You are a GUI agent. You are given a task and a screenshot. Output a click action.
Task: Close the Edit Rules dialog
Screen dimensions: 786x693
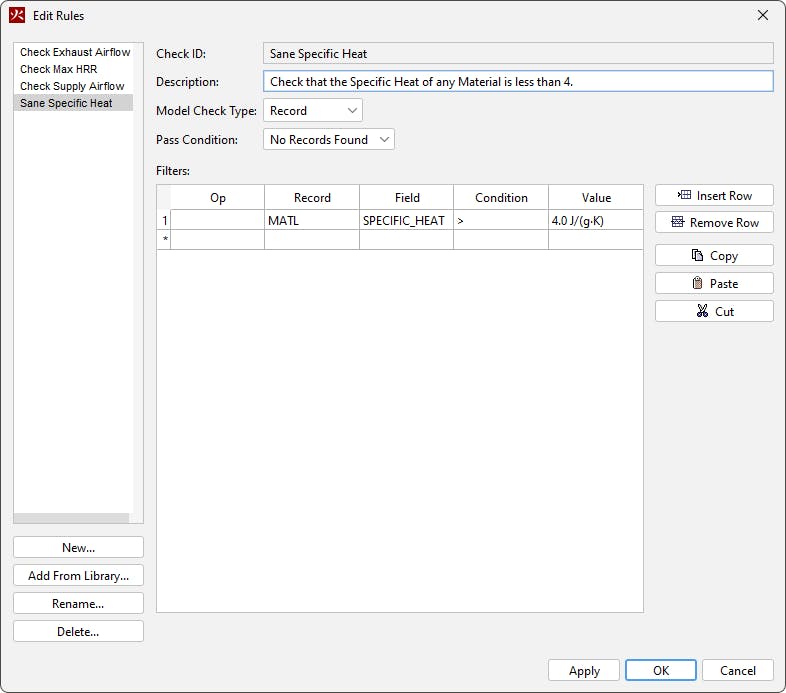pyautogui.click(x=762, y=15)
